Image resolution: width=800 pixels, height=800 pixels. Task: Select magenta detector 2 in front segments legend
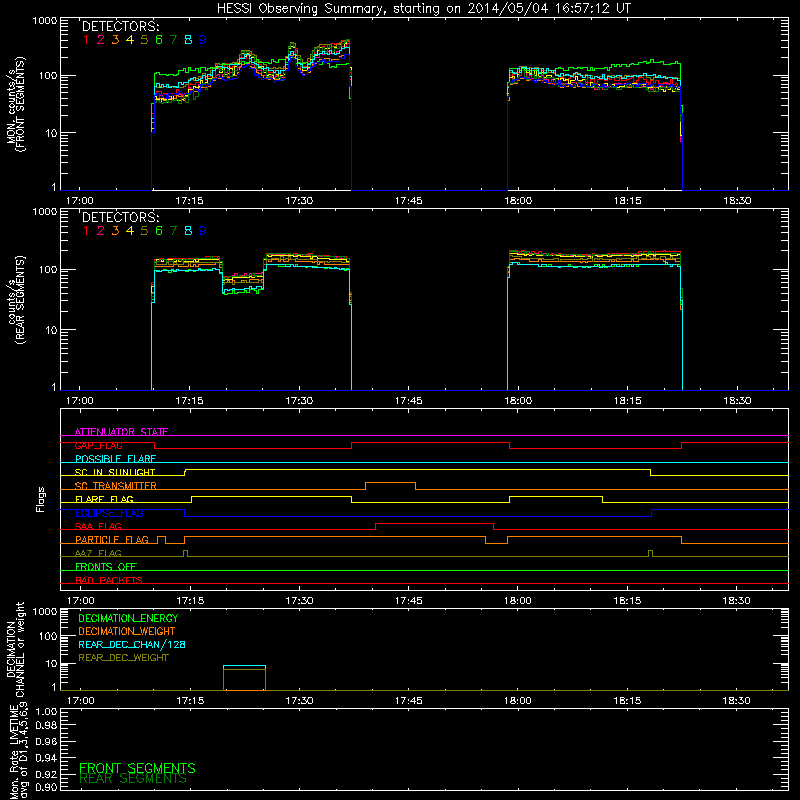click(101, 40)
